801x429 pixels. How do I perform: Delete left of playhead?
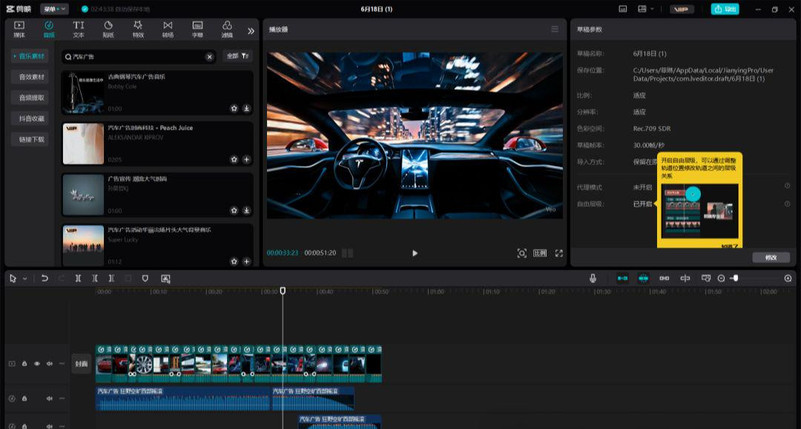[95, 278]
